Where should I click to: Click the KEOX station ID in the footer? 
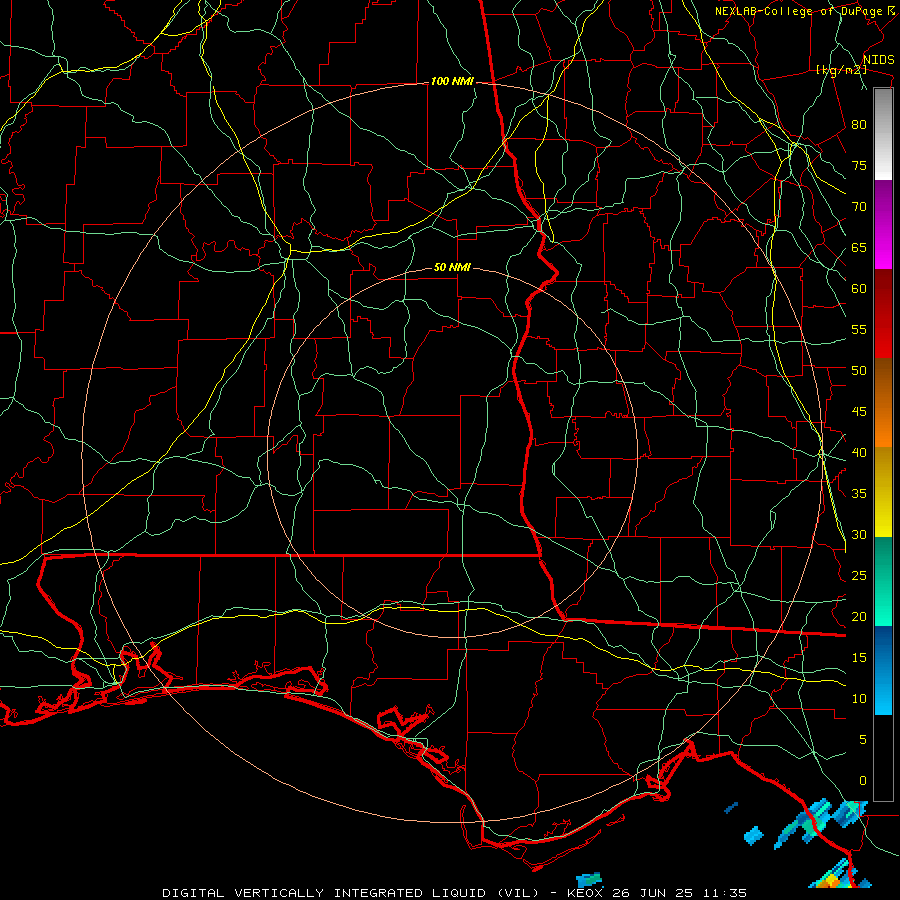[586, 893]
